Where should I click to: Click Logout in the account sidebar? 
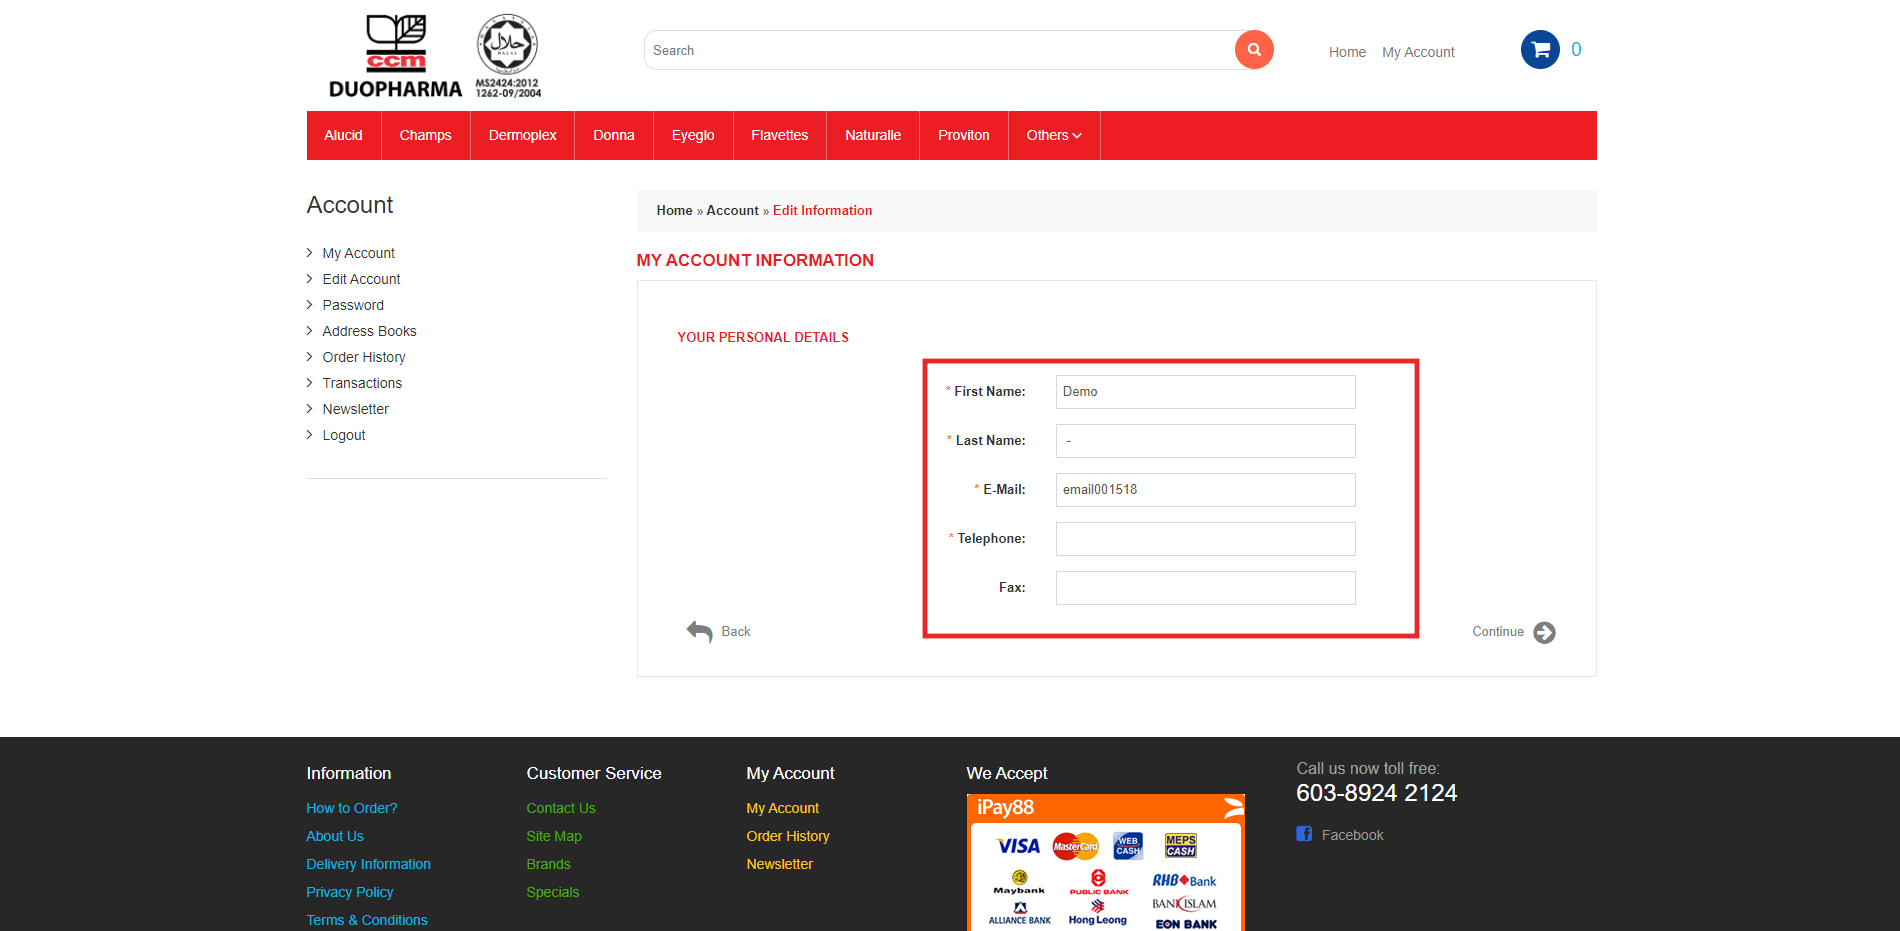point(343,435)
